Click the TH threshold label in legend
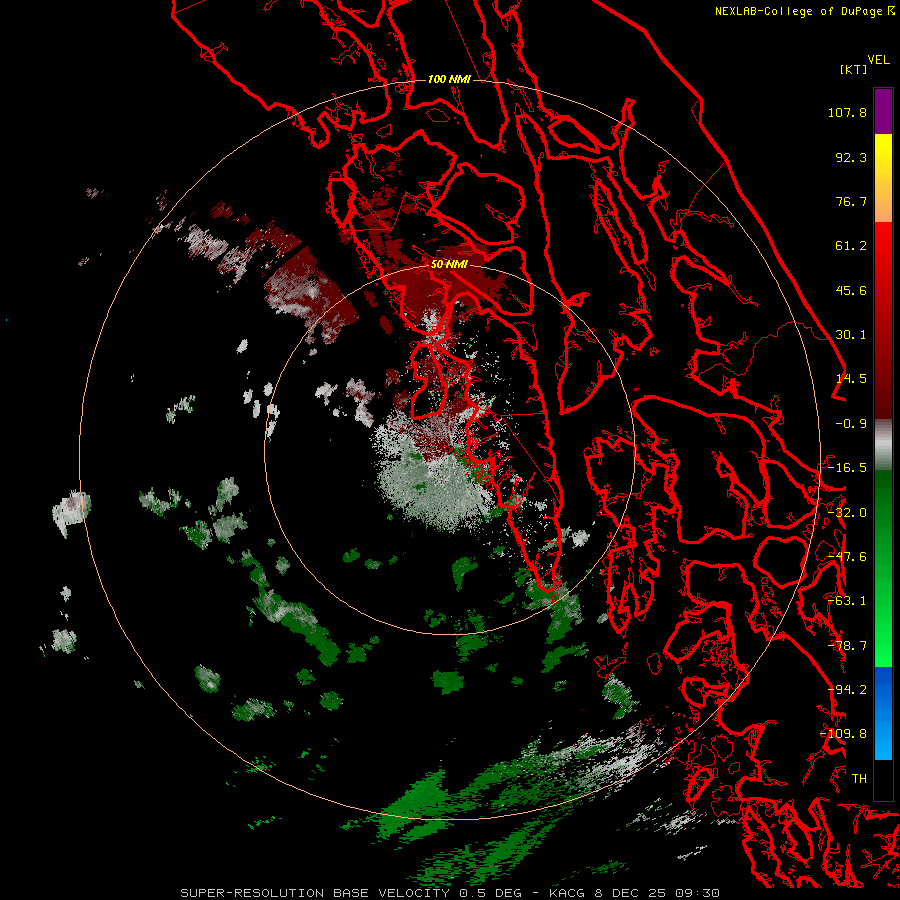The width and height of the screenshot is (900, 900). [859, 779]
